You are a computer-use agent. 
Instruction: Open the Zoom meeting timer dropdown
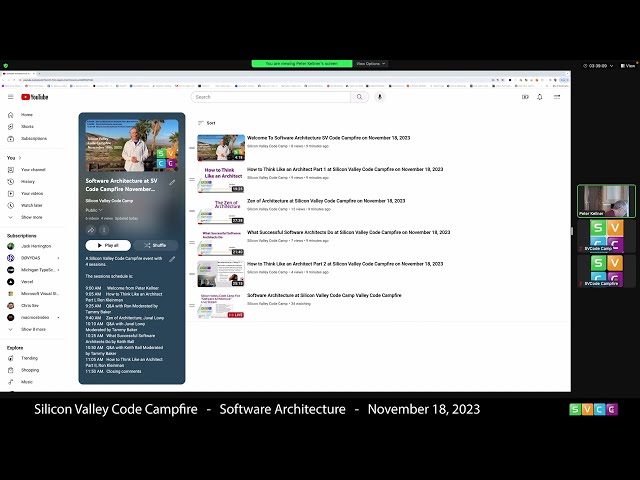[598, 65]
